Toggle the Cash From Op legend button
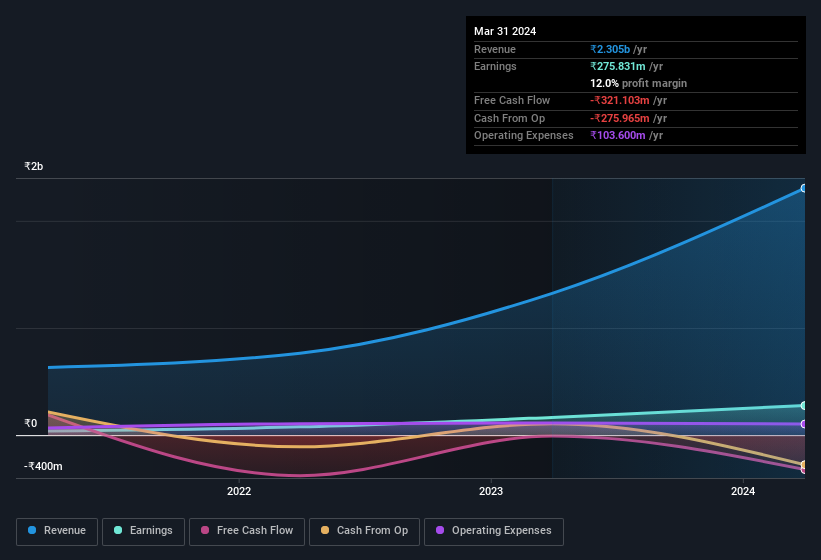 [x=364, y=531]
